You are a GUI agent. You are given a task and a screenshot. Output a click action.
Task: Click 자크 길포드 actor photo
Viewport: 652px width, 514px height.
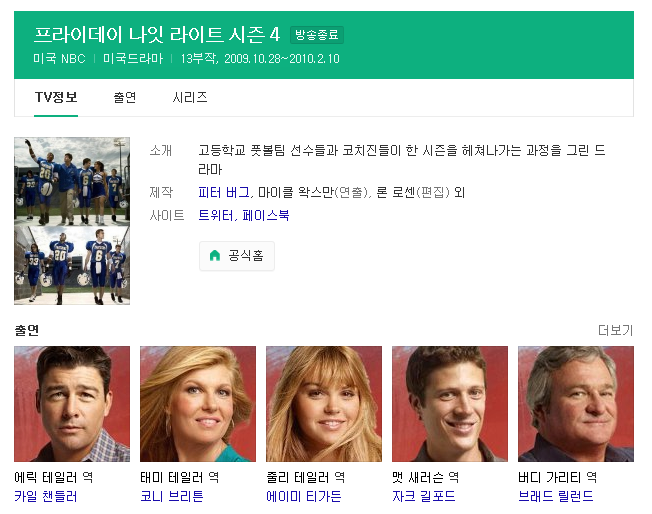click(450, 404)
